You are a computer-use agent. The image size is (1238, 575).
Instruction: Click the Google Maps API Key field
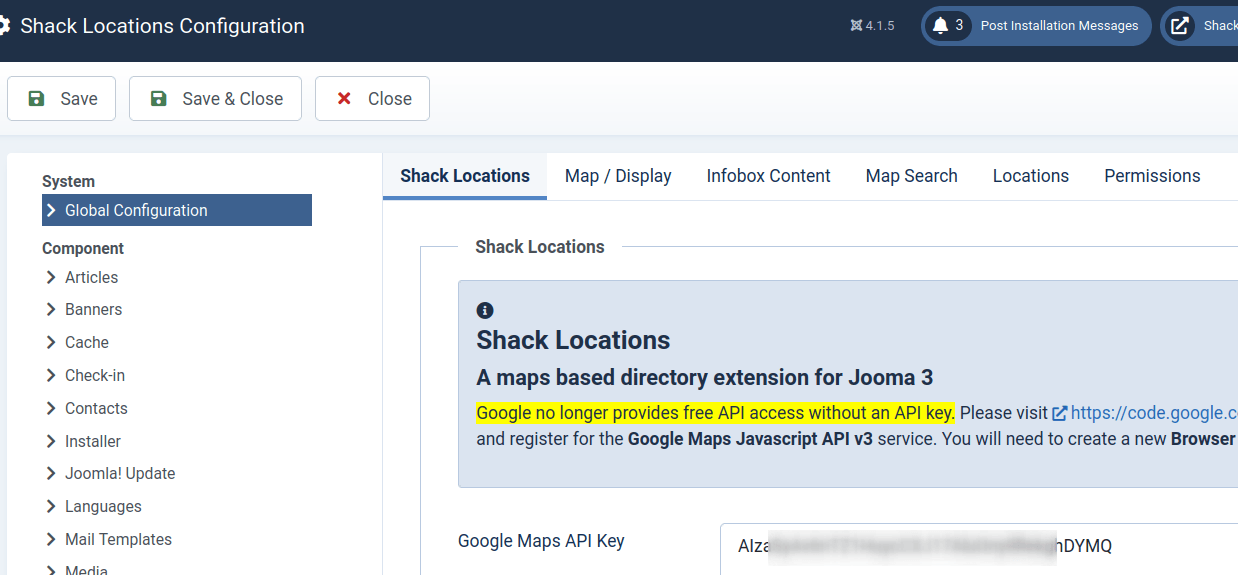pos(979,547)
